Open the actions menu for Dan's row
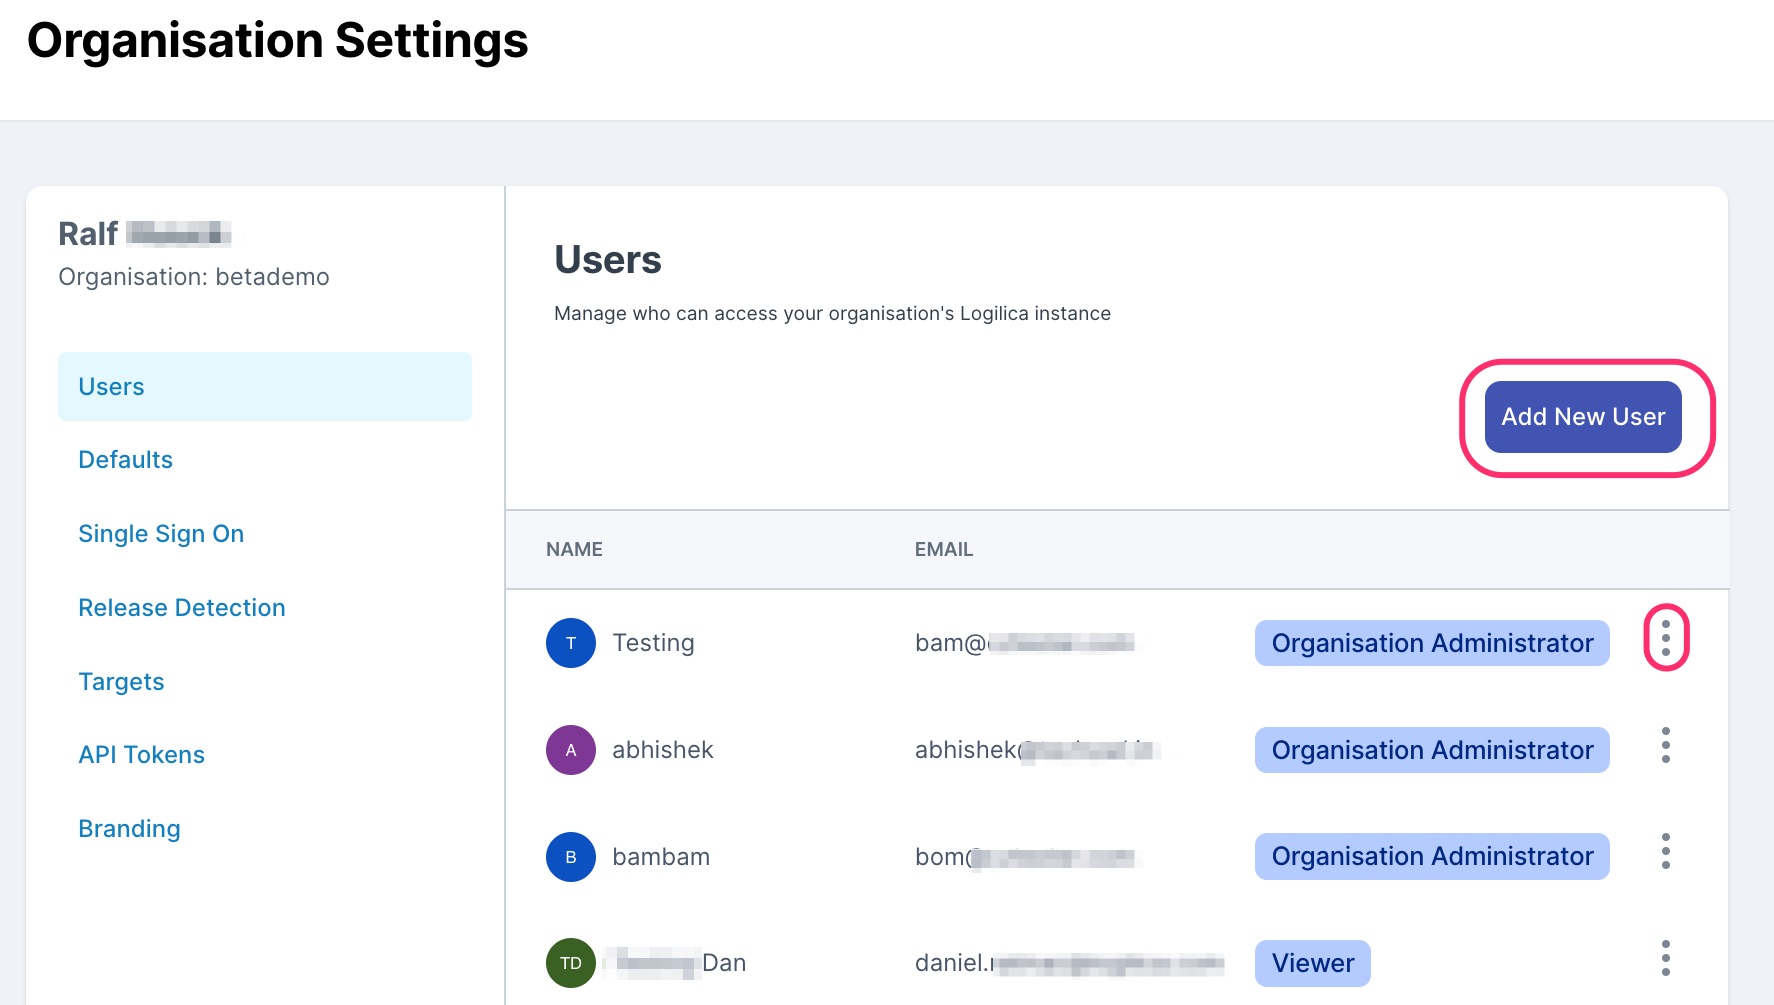 pyautogui.click(x=1665, y=958)
